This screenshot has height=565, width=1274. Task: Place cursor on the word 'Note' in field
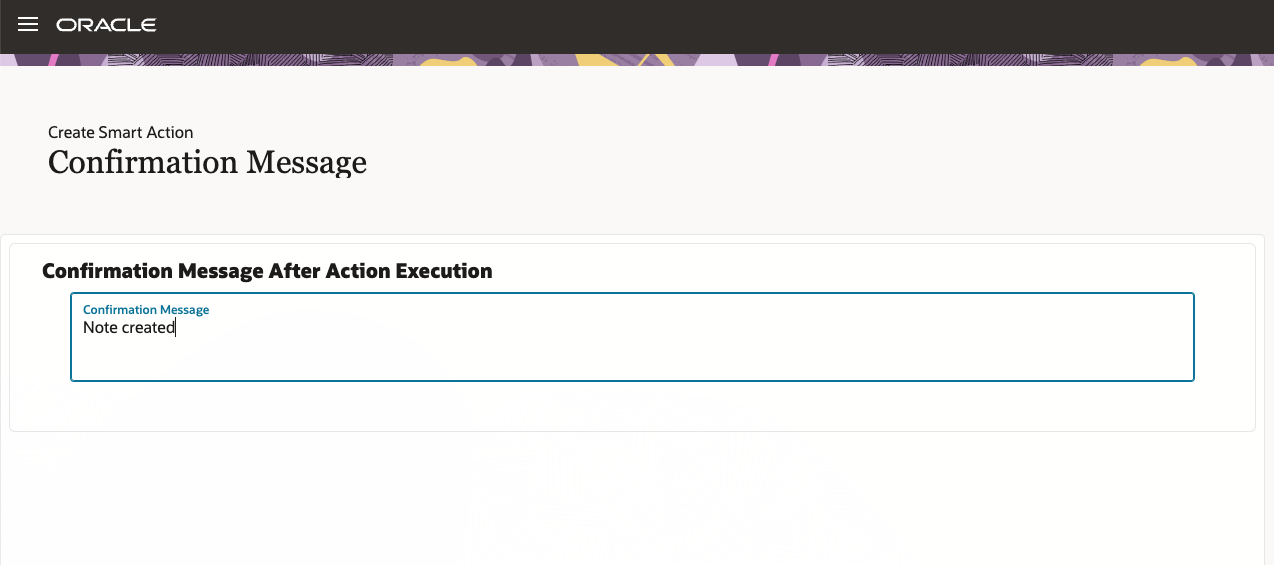pos(99,328)
